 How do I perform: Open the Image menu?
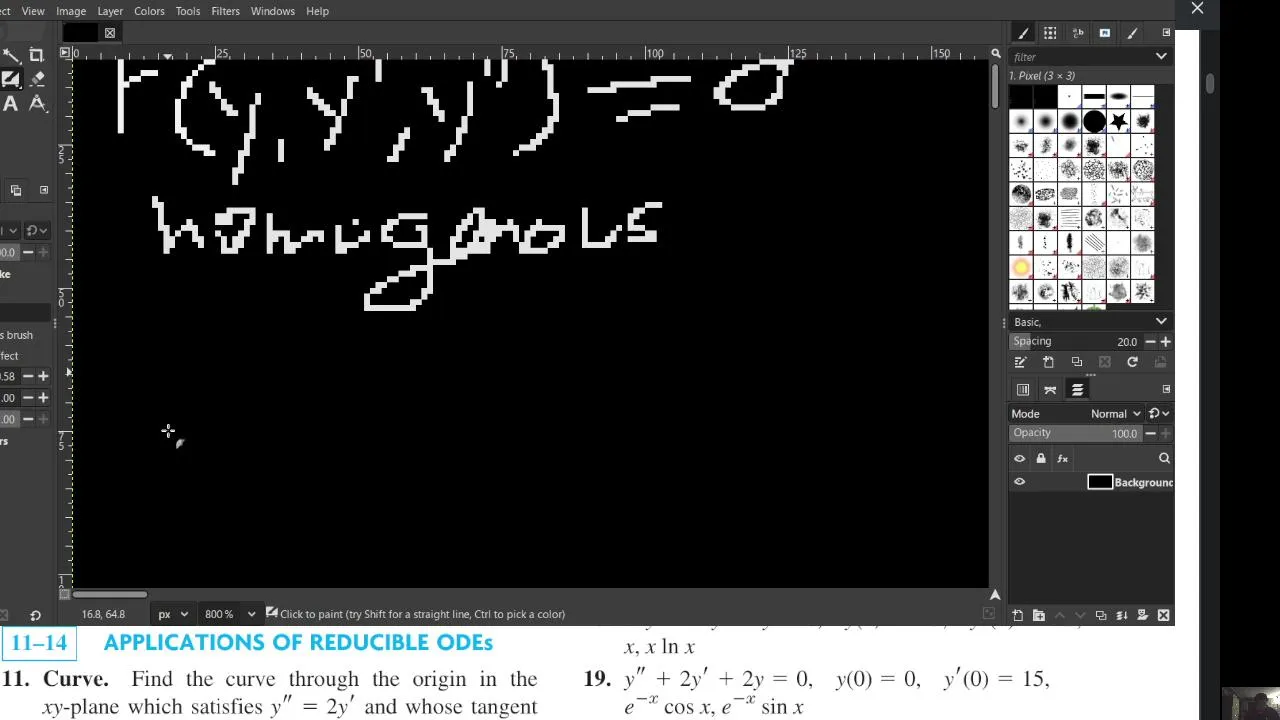tap(71, 11)
